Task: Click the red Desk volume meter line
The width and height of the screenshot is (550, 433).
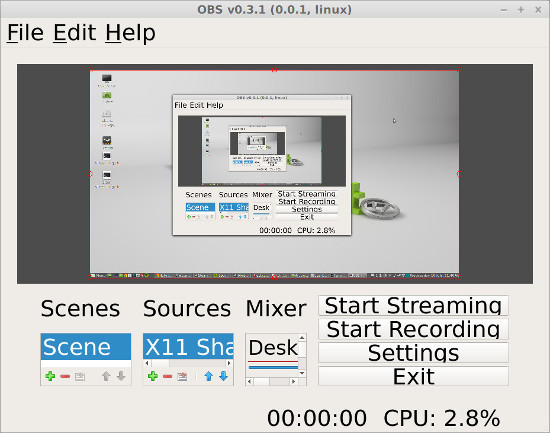Action: coord(273,361)
